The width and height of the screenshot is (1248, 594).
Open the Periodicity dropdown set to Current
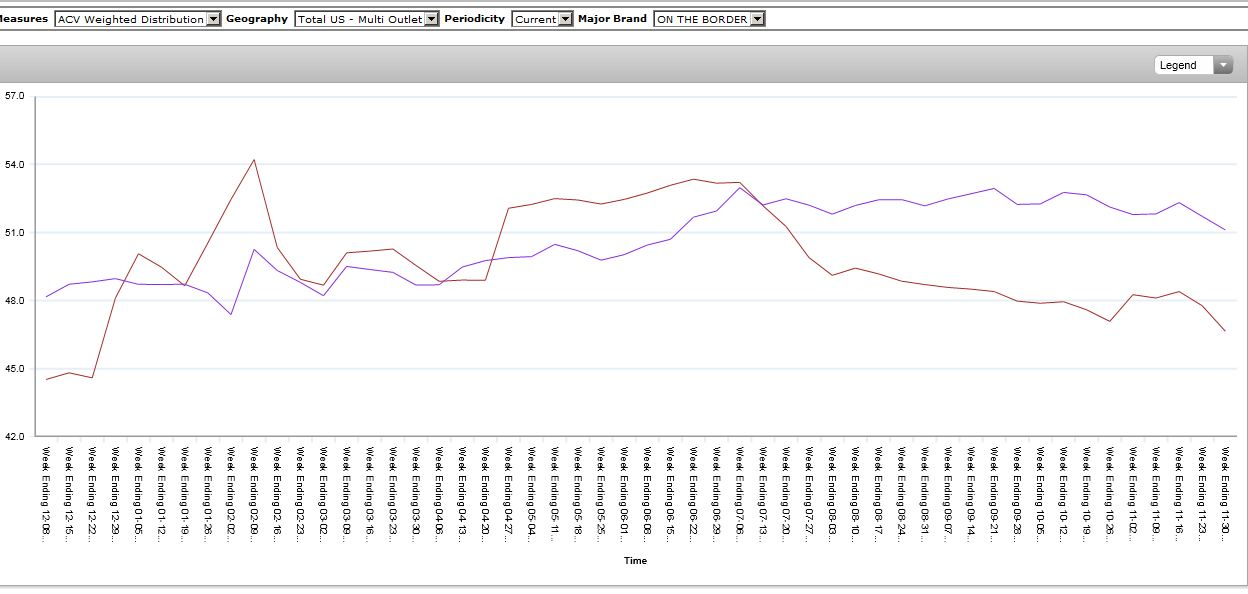542,19
